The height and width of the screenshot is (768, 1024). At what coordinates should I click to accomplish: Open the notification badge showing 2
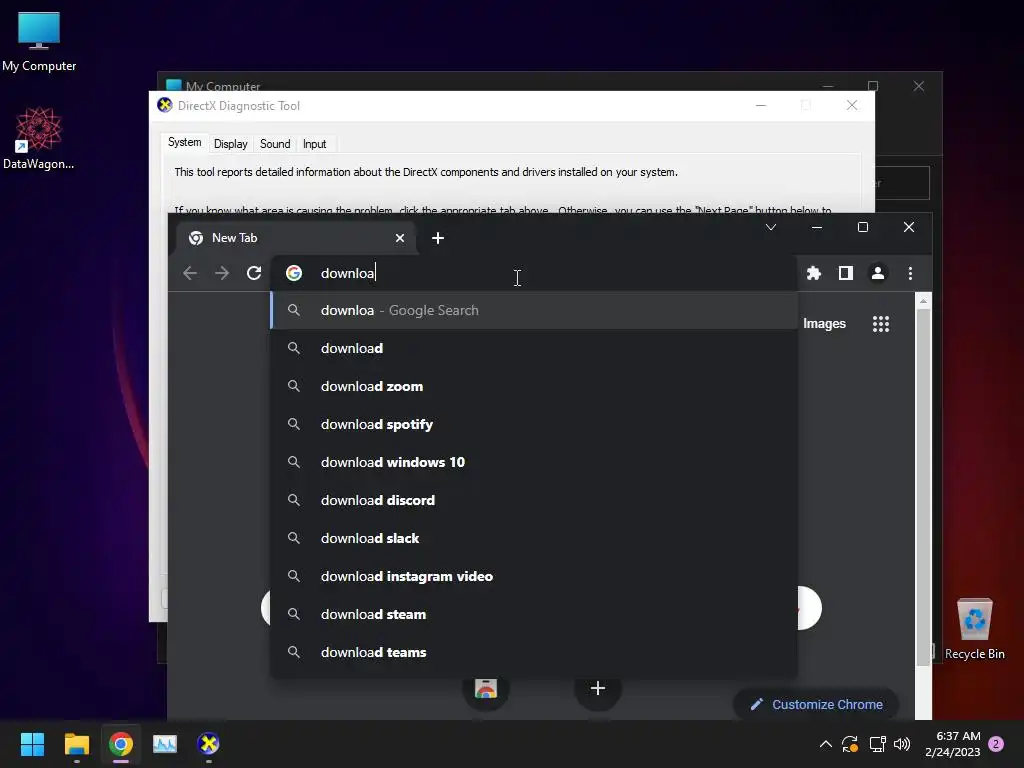(996, 744)
